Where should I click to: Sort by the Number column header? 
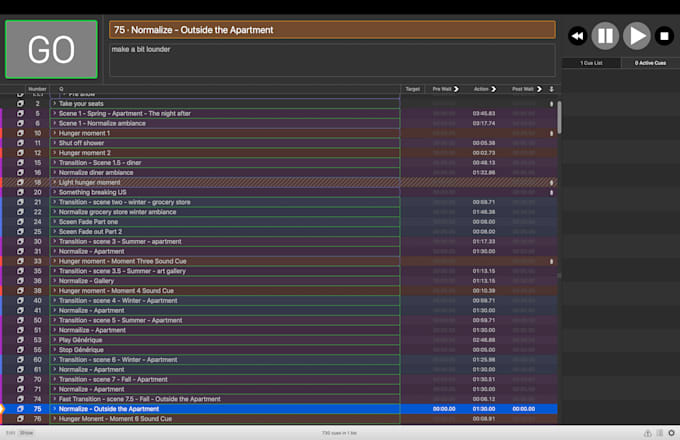coord(37,89)
